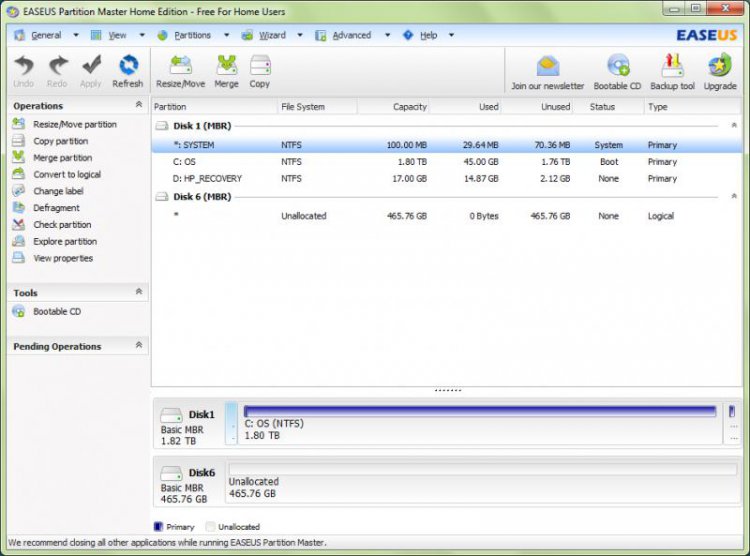Select the D: HP_RECOVERY partition row

coord(447,178)
